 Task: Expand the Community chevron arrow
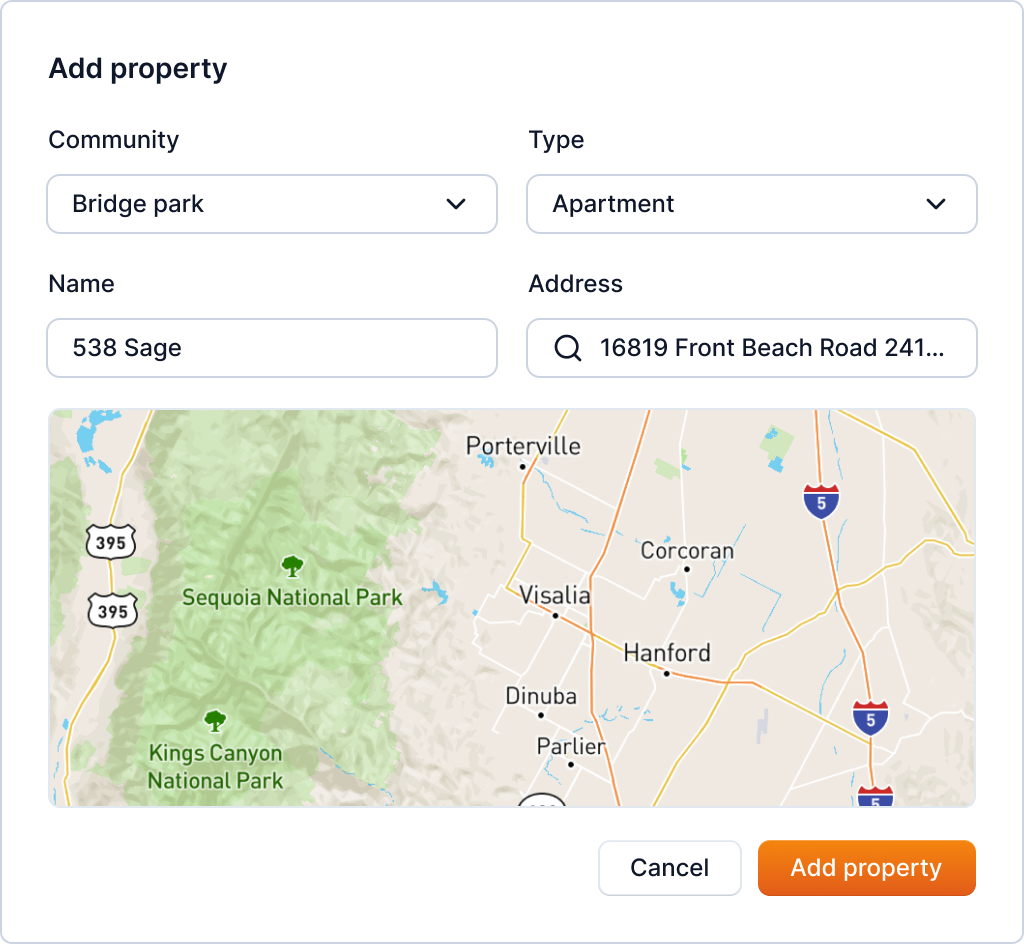(456, 204)
